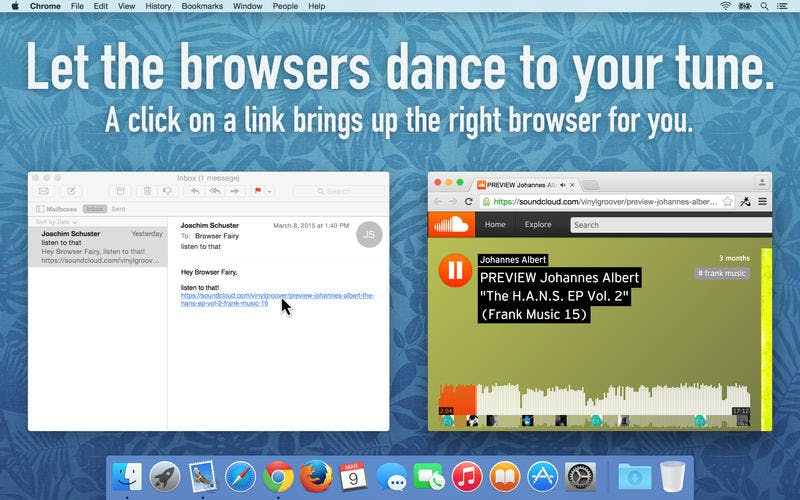Click the Reply arrow in Mail toolbar
The image size is (800, 500).
pos(195,191)
